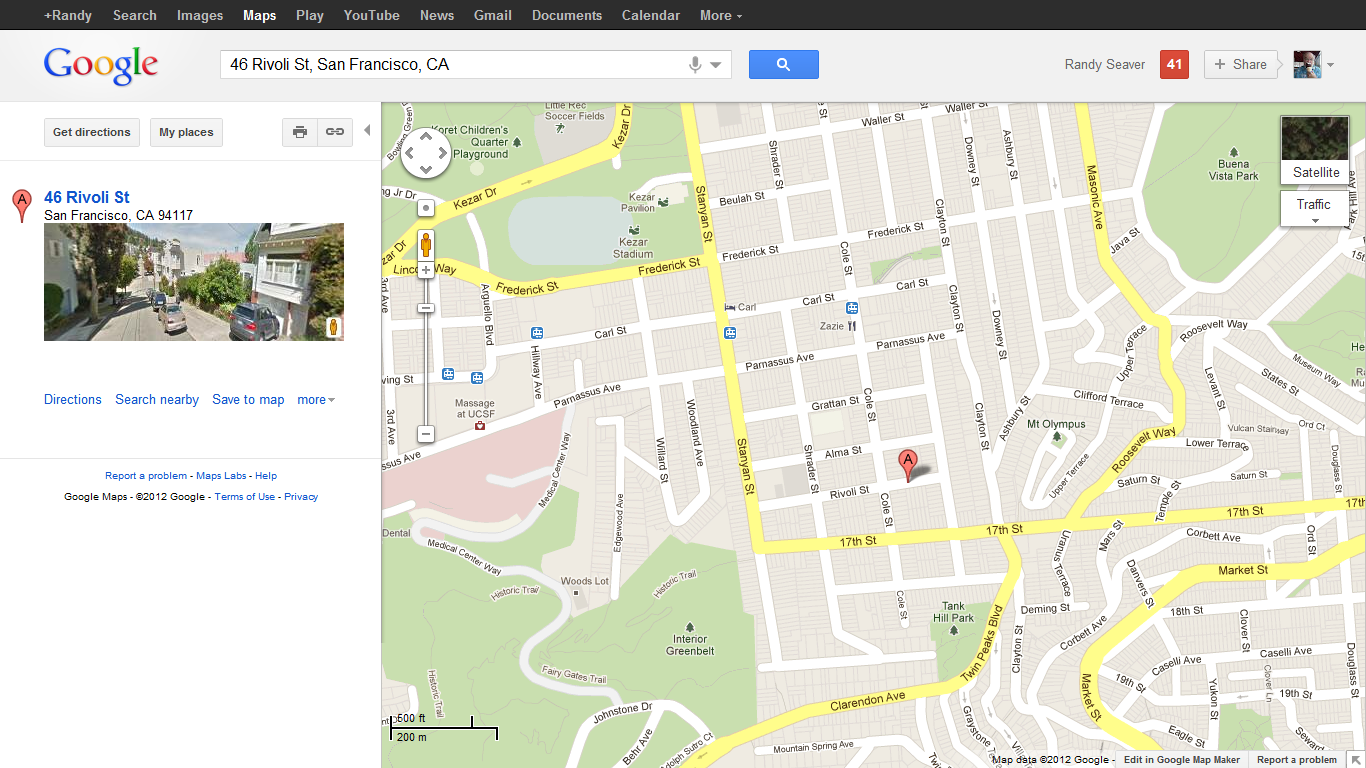Open Gmail in the top bar

click(x=493, y=15)
